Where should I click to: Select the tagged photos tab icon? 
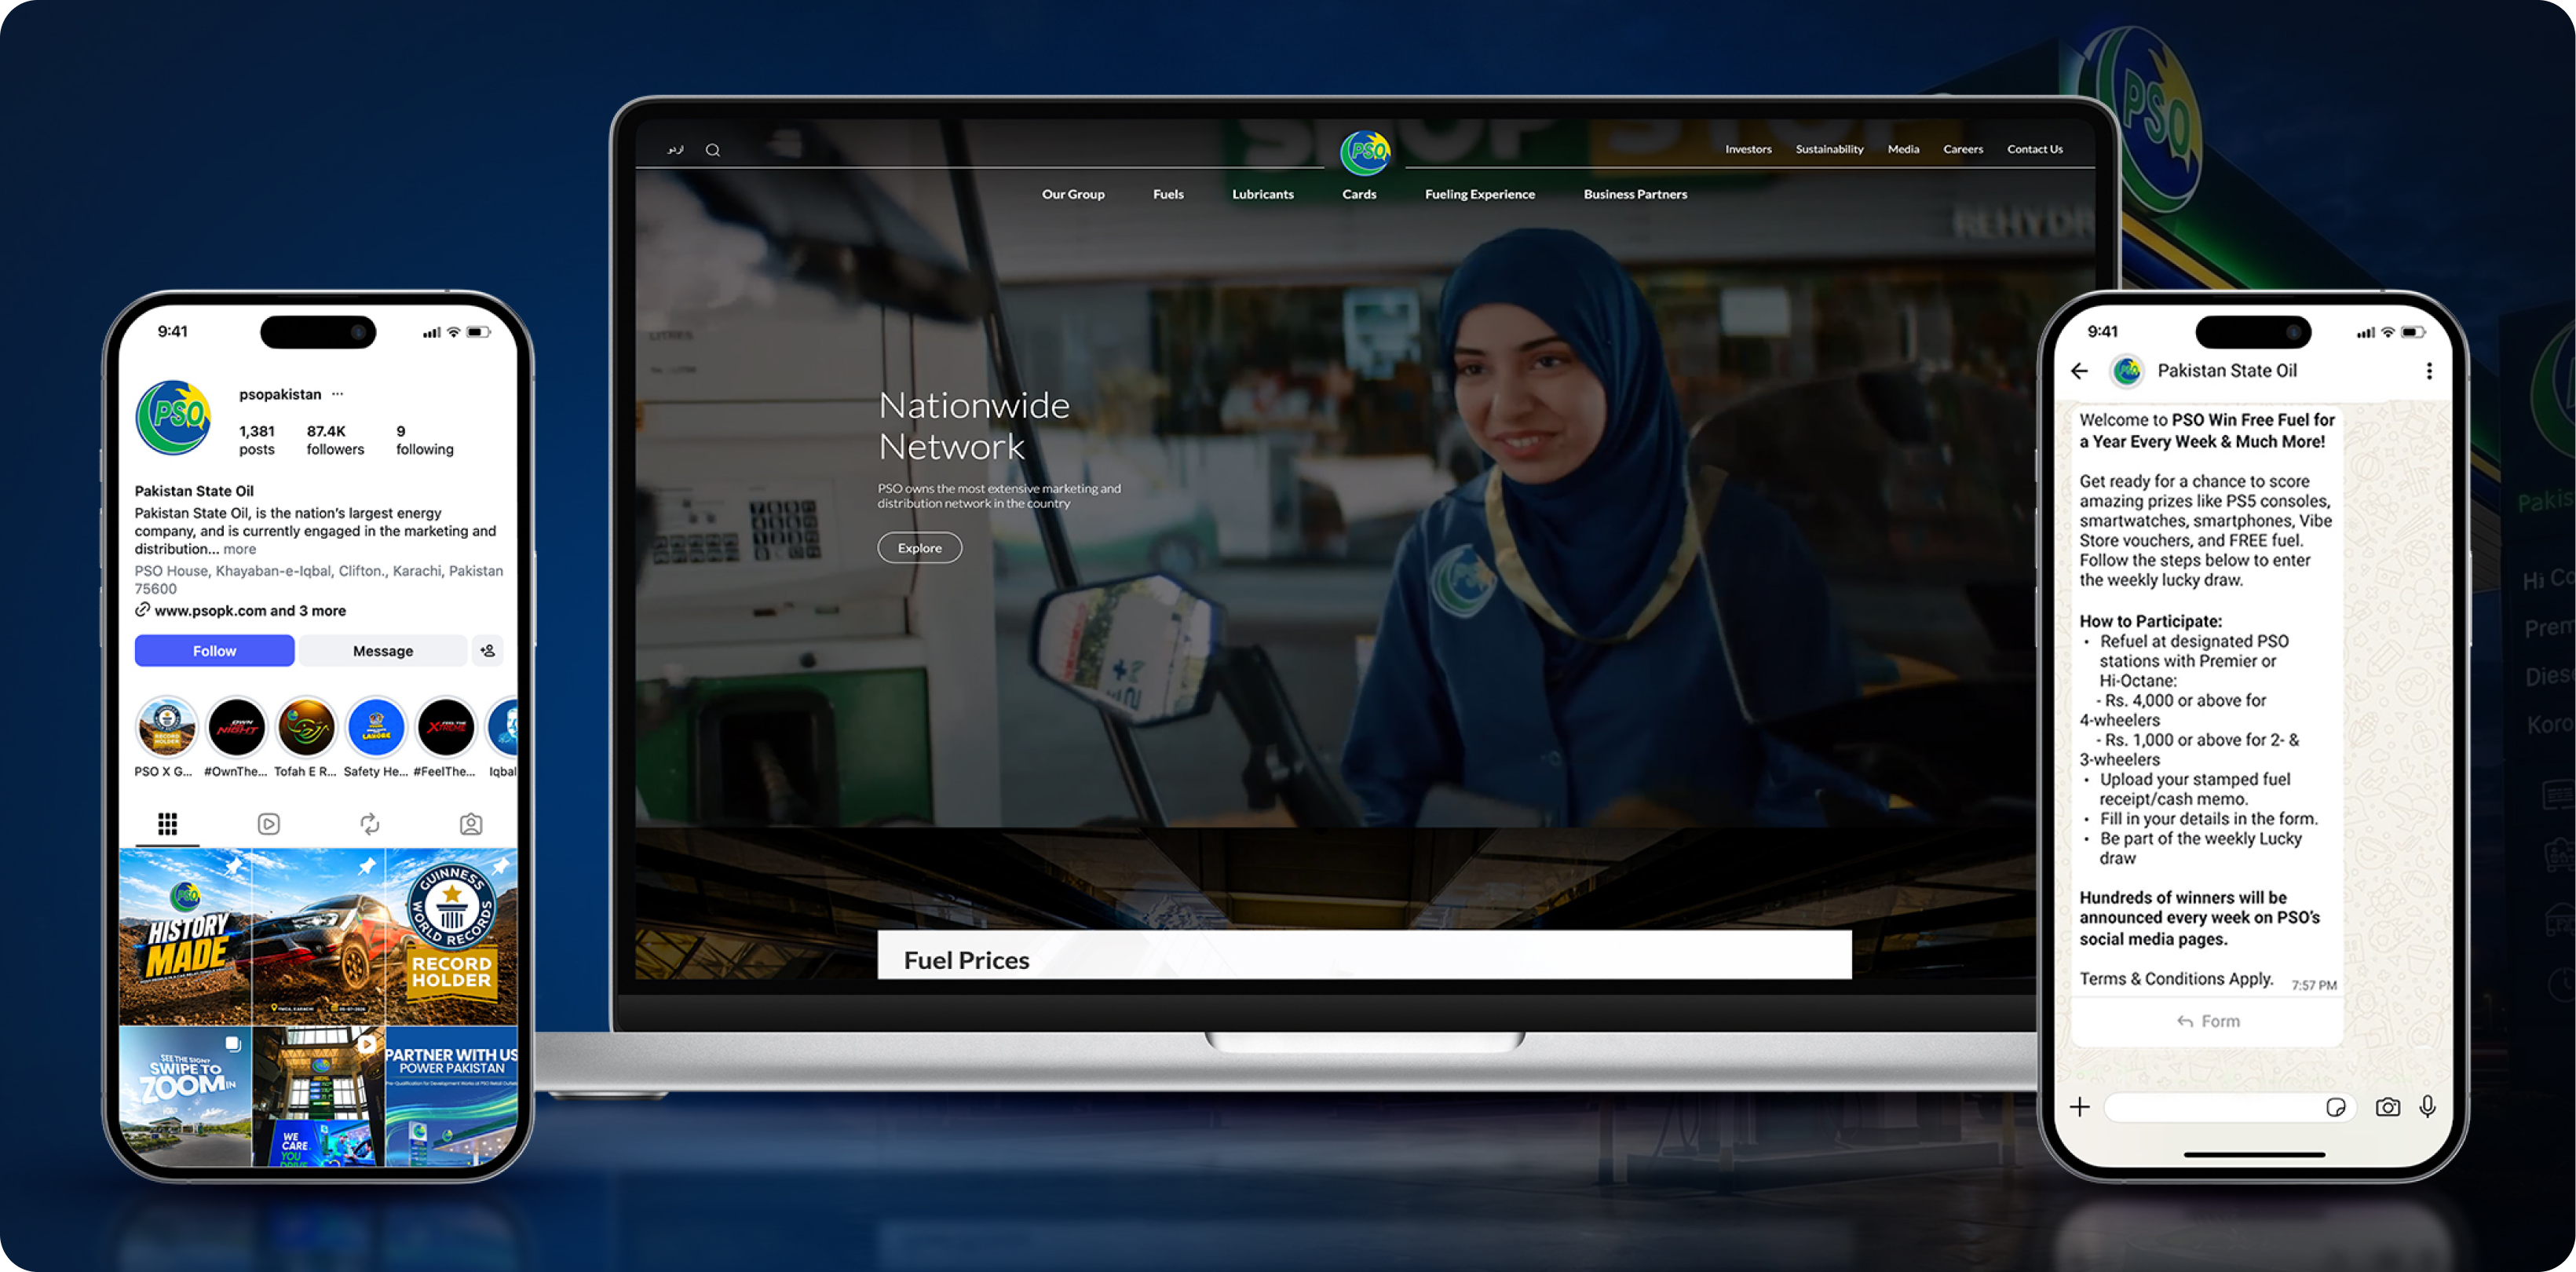point(471,824)
